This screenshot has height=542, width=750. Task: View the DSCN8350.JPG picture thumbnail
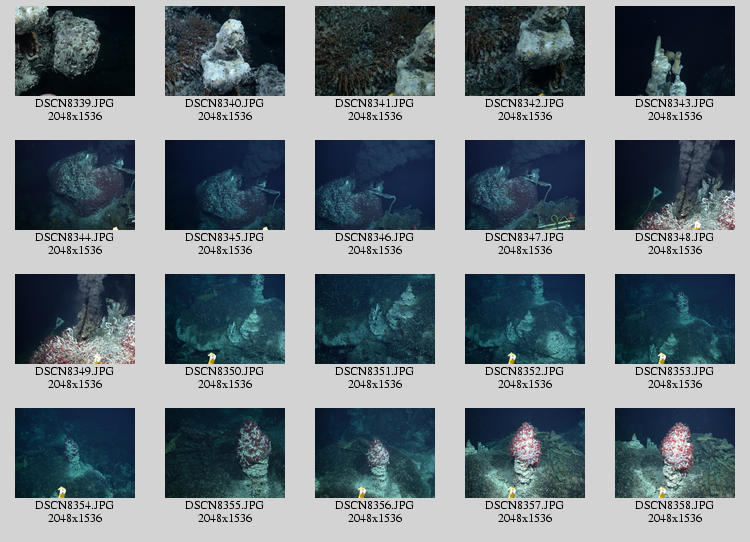click(225, 319)
